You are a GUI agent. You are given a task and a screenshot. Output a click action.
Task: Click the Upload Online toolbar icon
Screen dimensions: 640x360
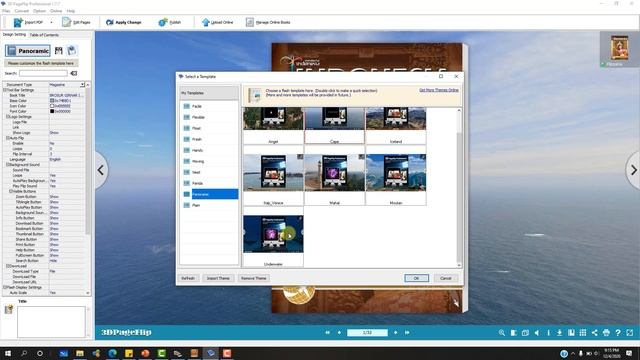click(x=206, y=22)
